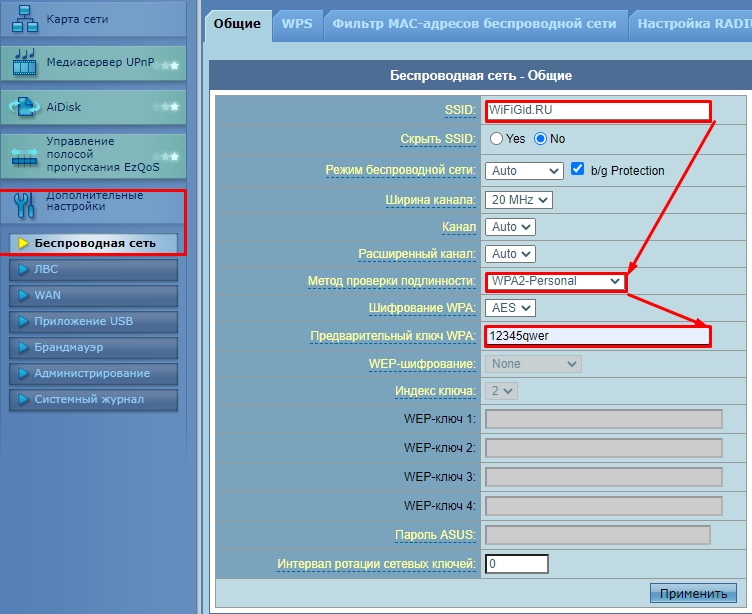This screenshot has width=752, height=614.
Task: Click the wrench icon for Дополнительные настройки
Action: [x=24, y=205]
